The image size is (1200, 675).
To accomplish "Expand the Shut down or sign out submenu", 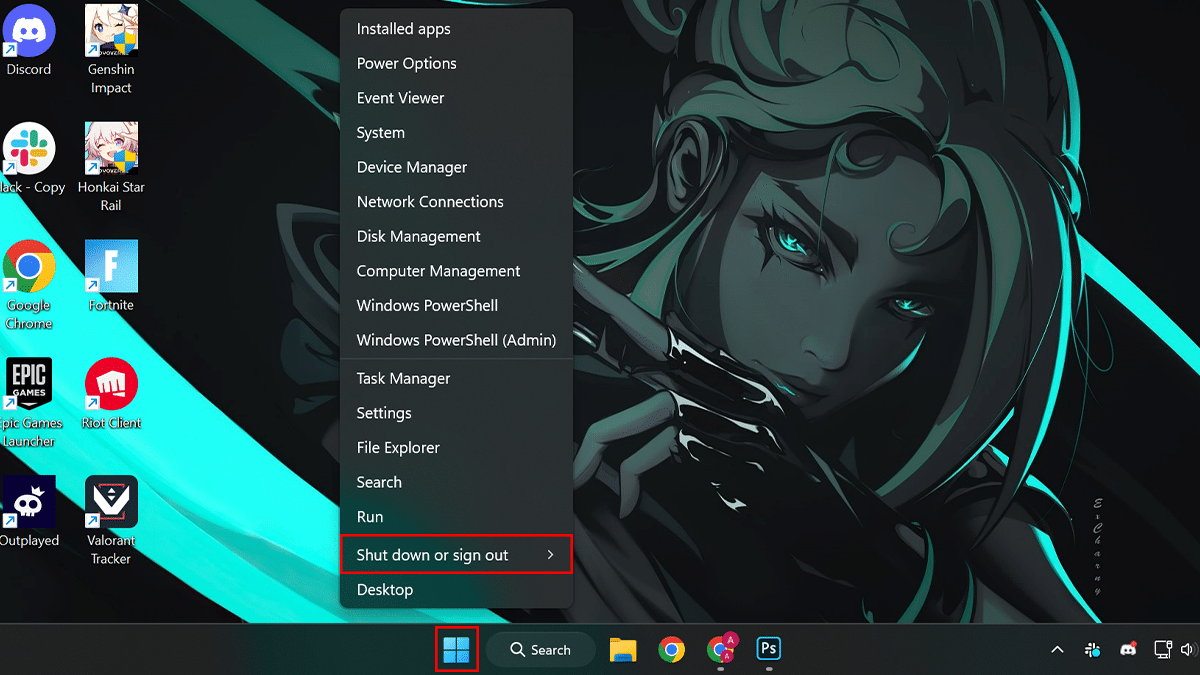I will tap(456, 555).
